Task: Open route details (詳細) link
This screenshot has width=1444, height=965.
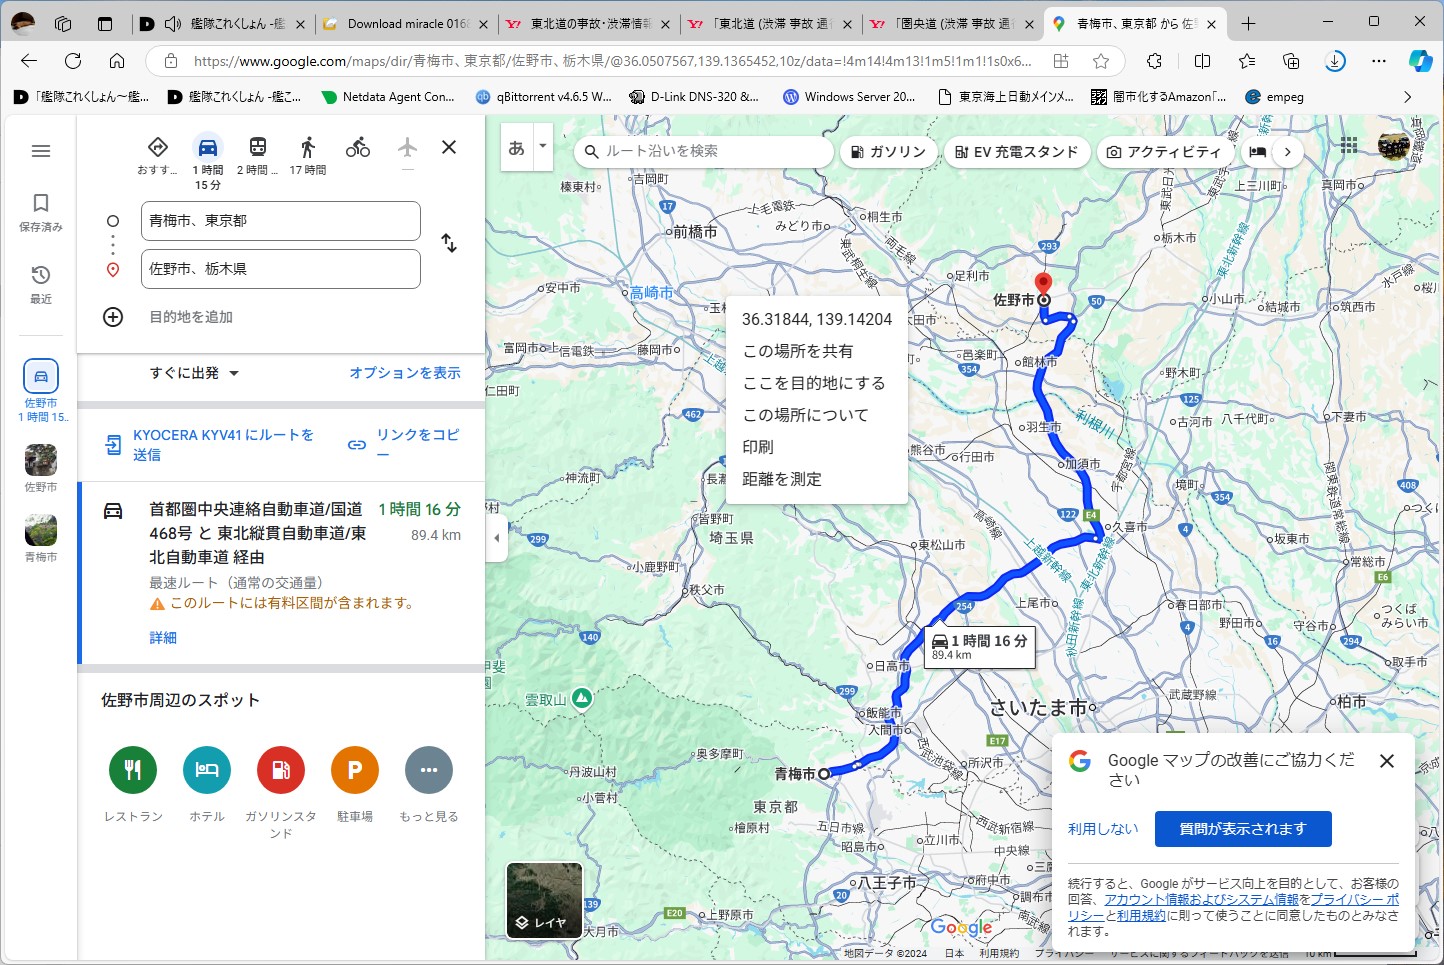Action: 163,637
